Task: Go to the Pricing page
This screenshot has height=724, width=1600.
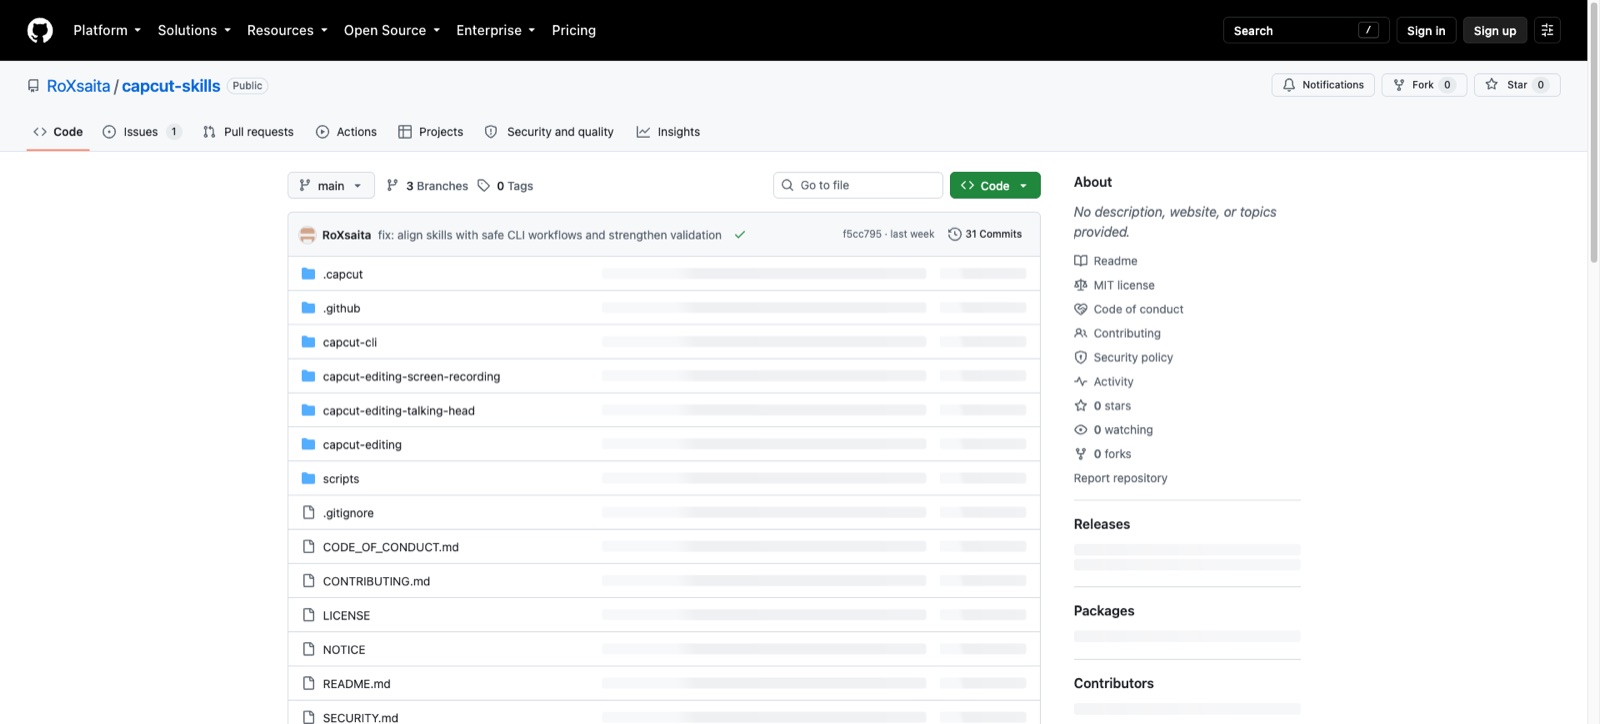Action: (574, 30)
